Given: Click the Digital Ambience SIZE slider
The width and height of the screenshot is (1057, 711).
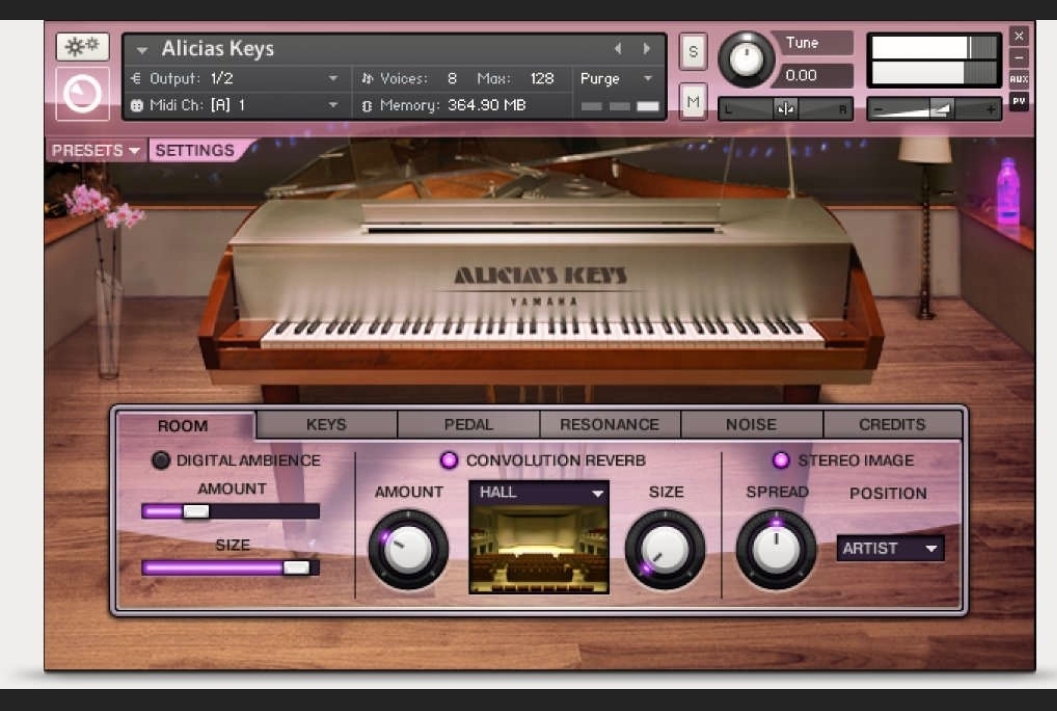Looking at the screenshot, I should point(231,567).
